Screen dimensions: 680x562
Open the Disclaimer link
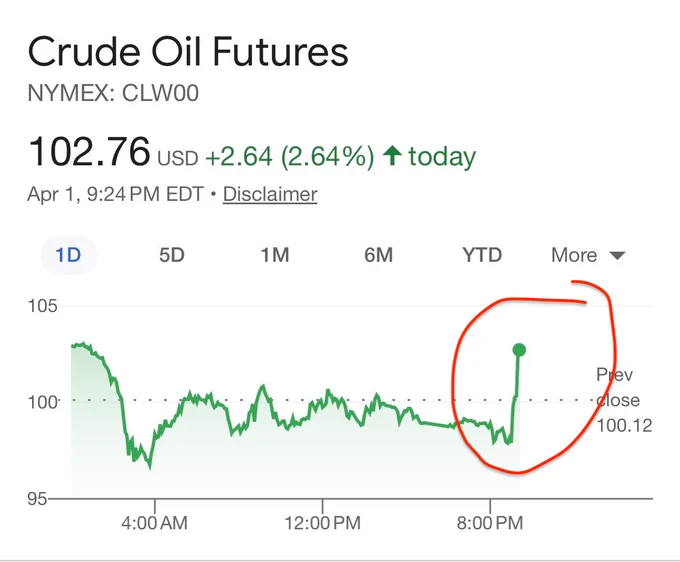coord(270,194)
